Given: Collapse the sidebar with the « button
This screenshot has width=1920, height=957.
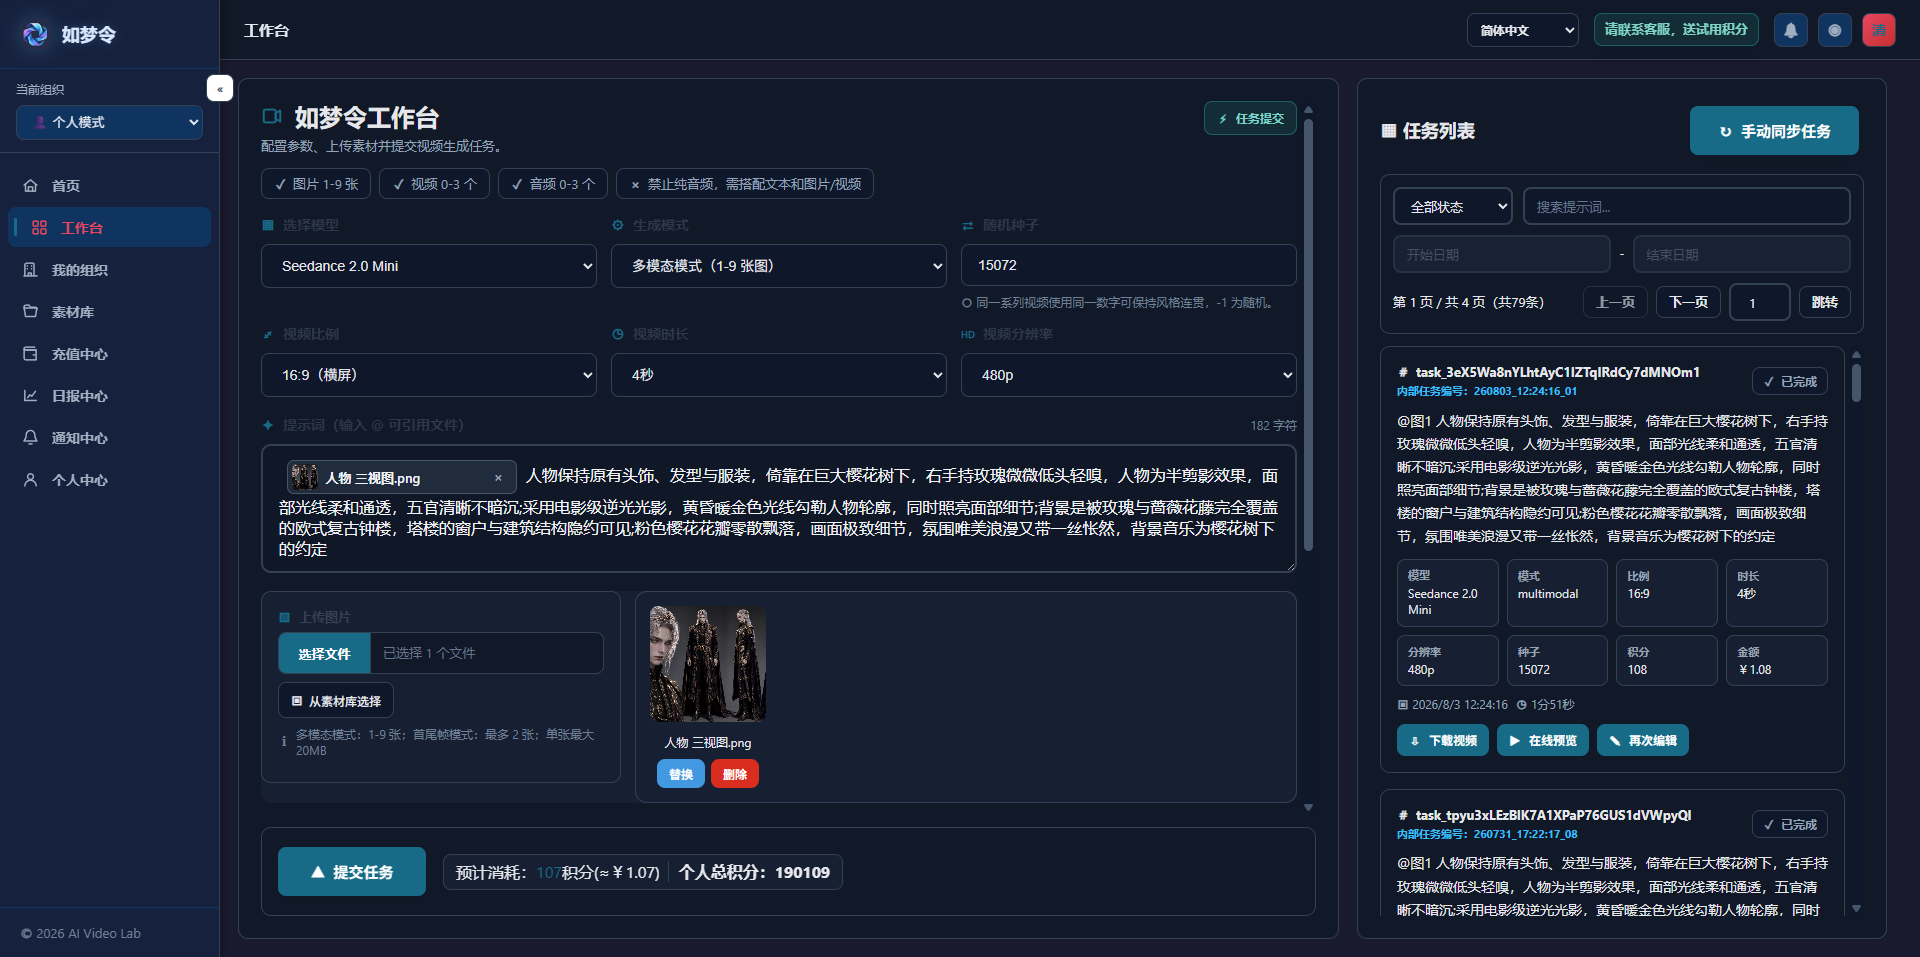Looking at the screenshot, I should point(220,89).
